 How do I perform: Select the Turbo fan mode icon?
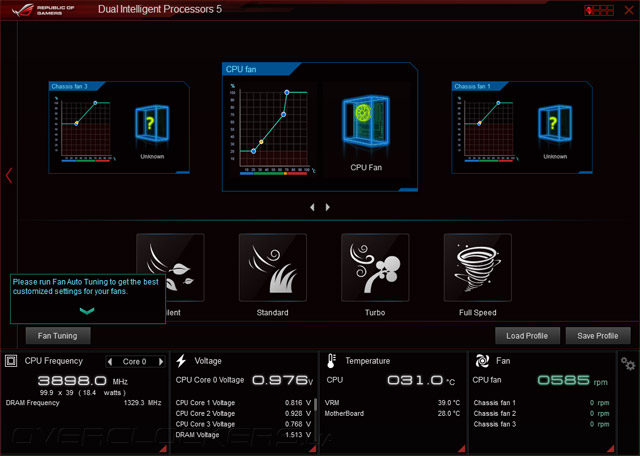375,267
